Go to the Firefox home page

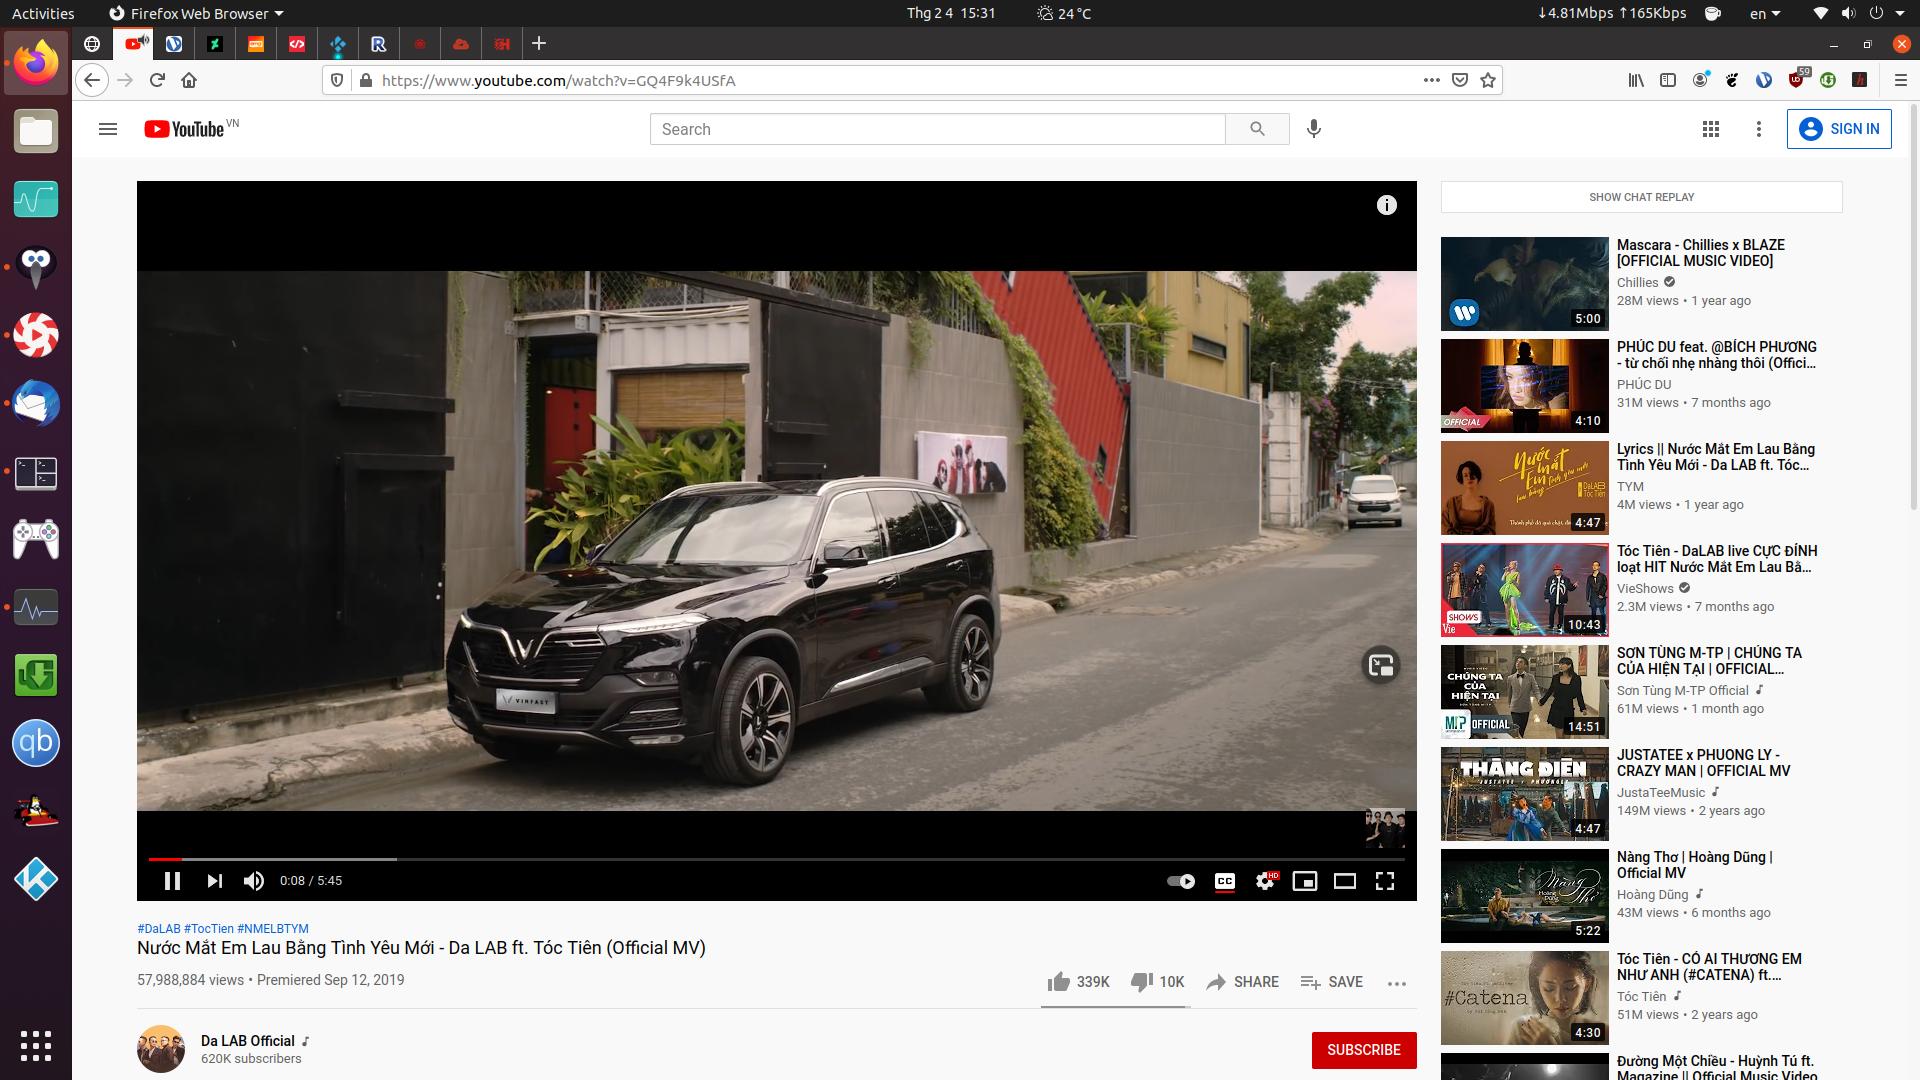(x=189, y=80)
